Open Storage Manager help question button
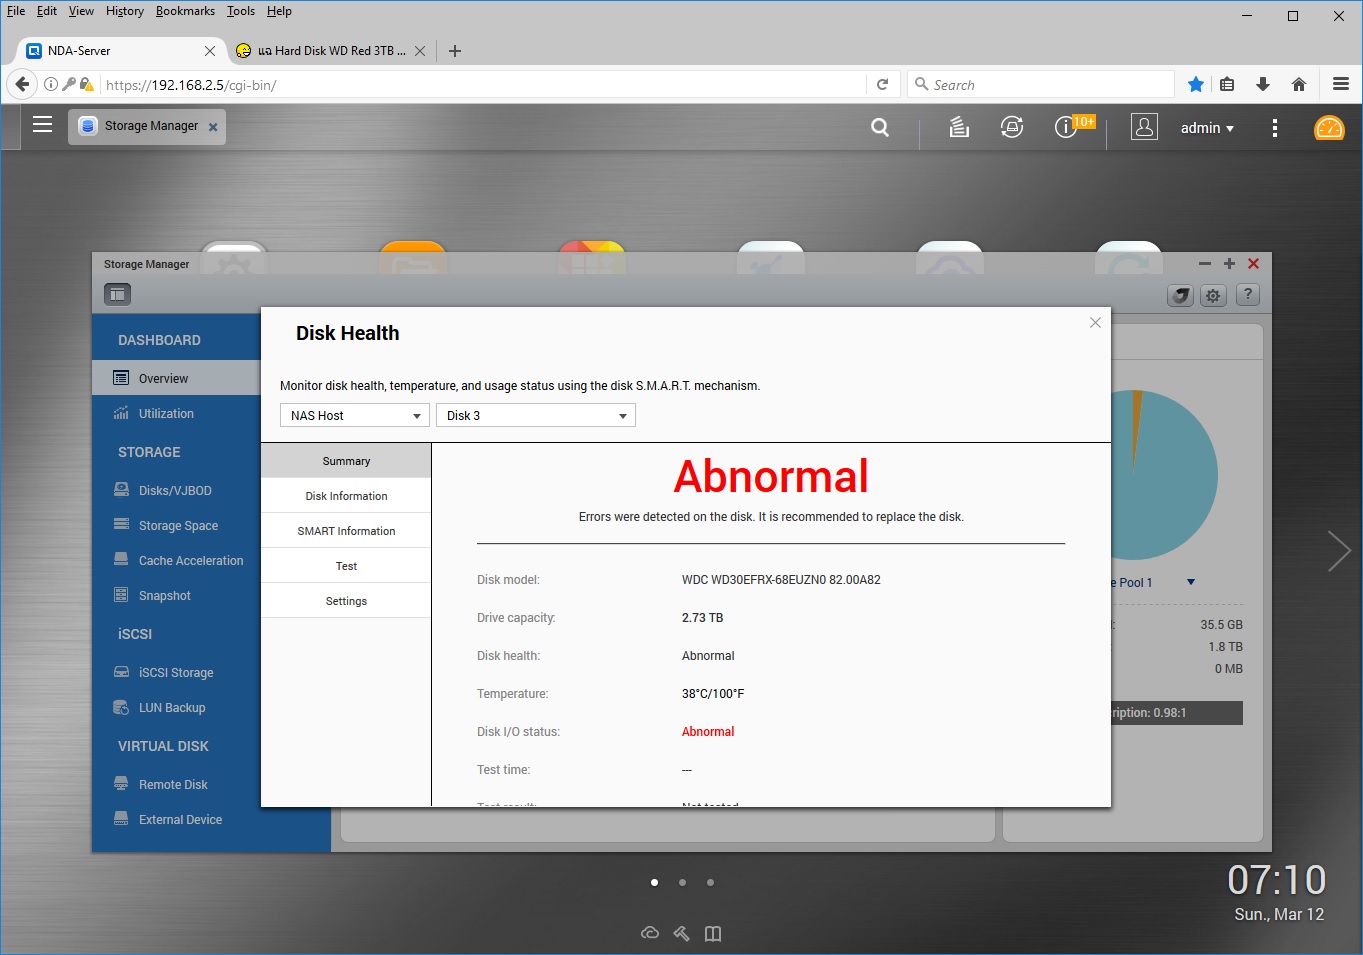1363x955 pixels. (x=1248, y=295)
